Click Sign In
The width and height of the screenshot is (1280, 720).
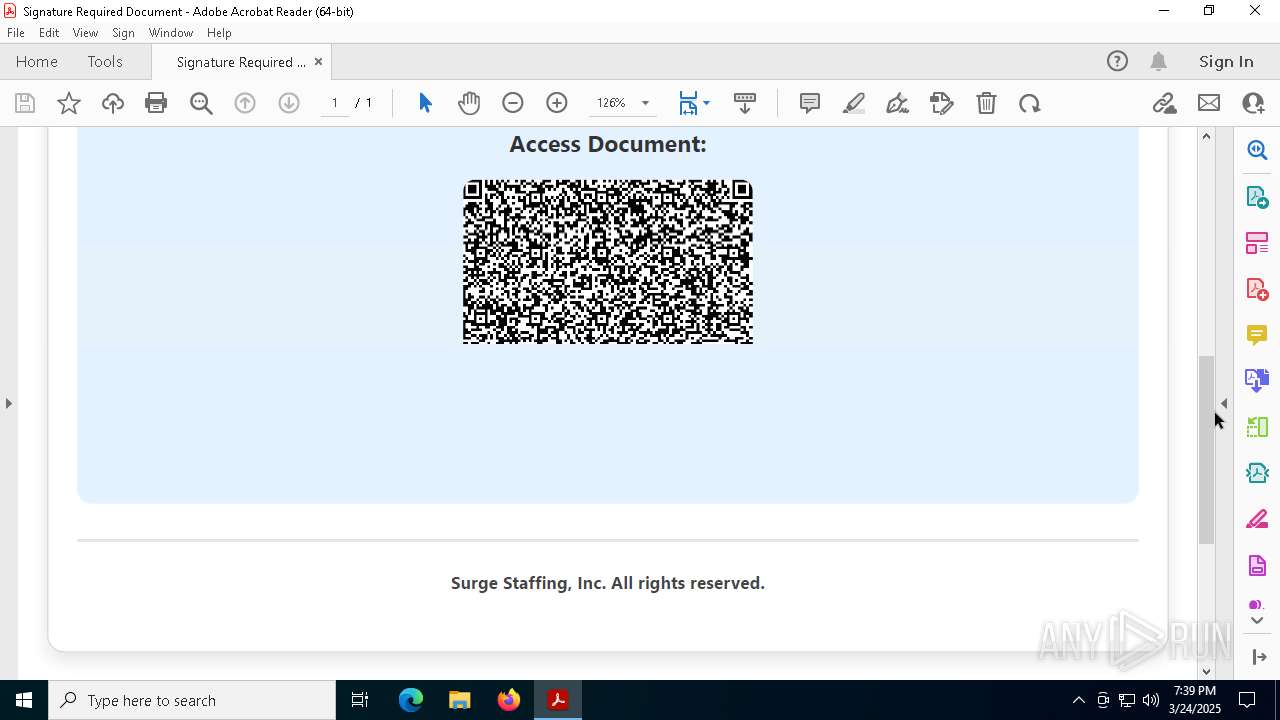1226,61
